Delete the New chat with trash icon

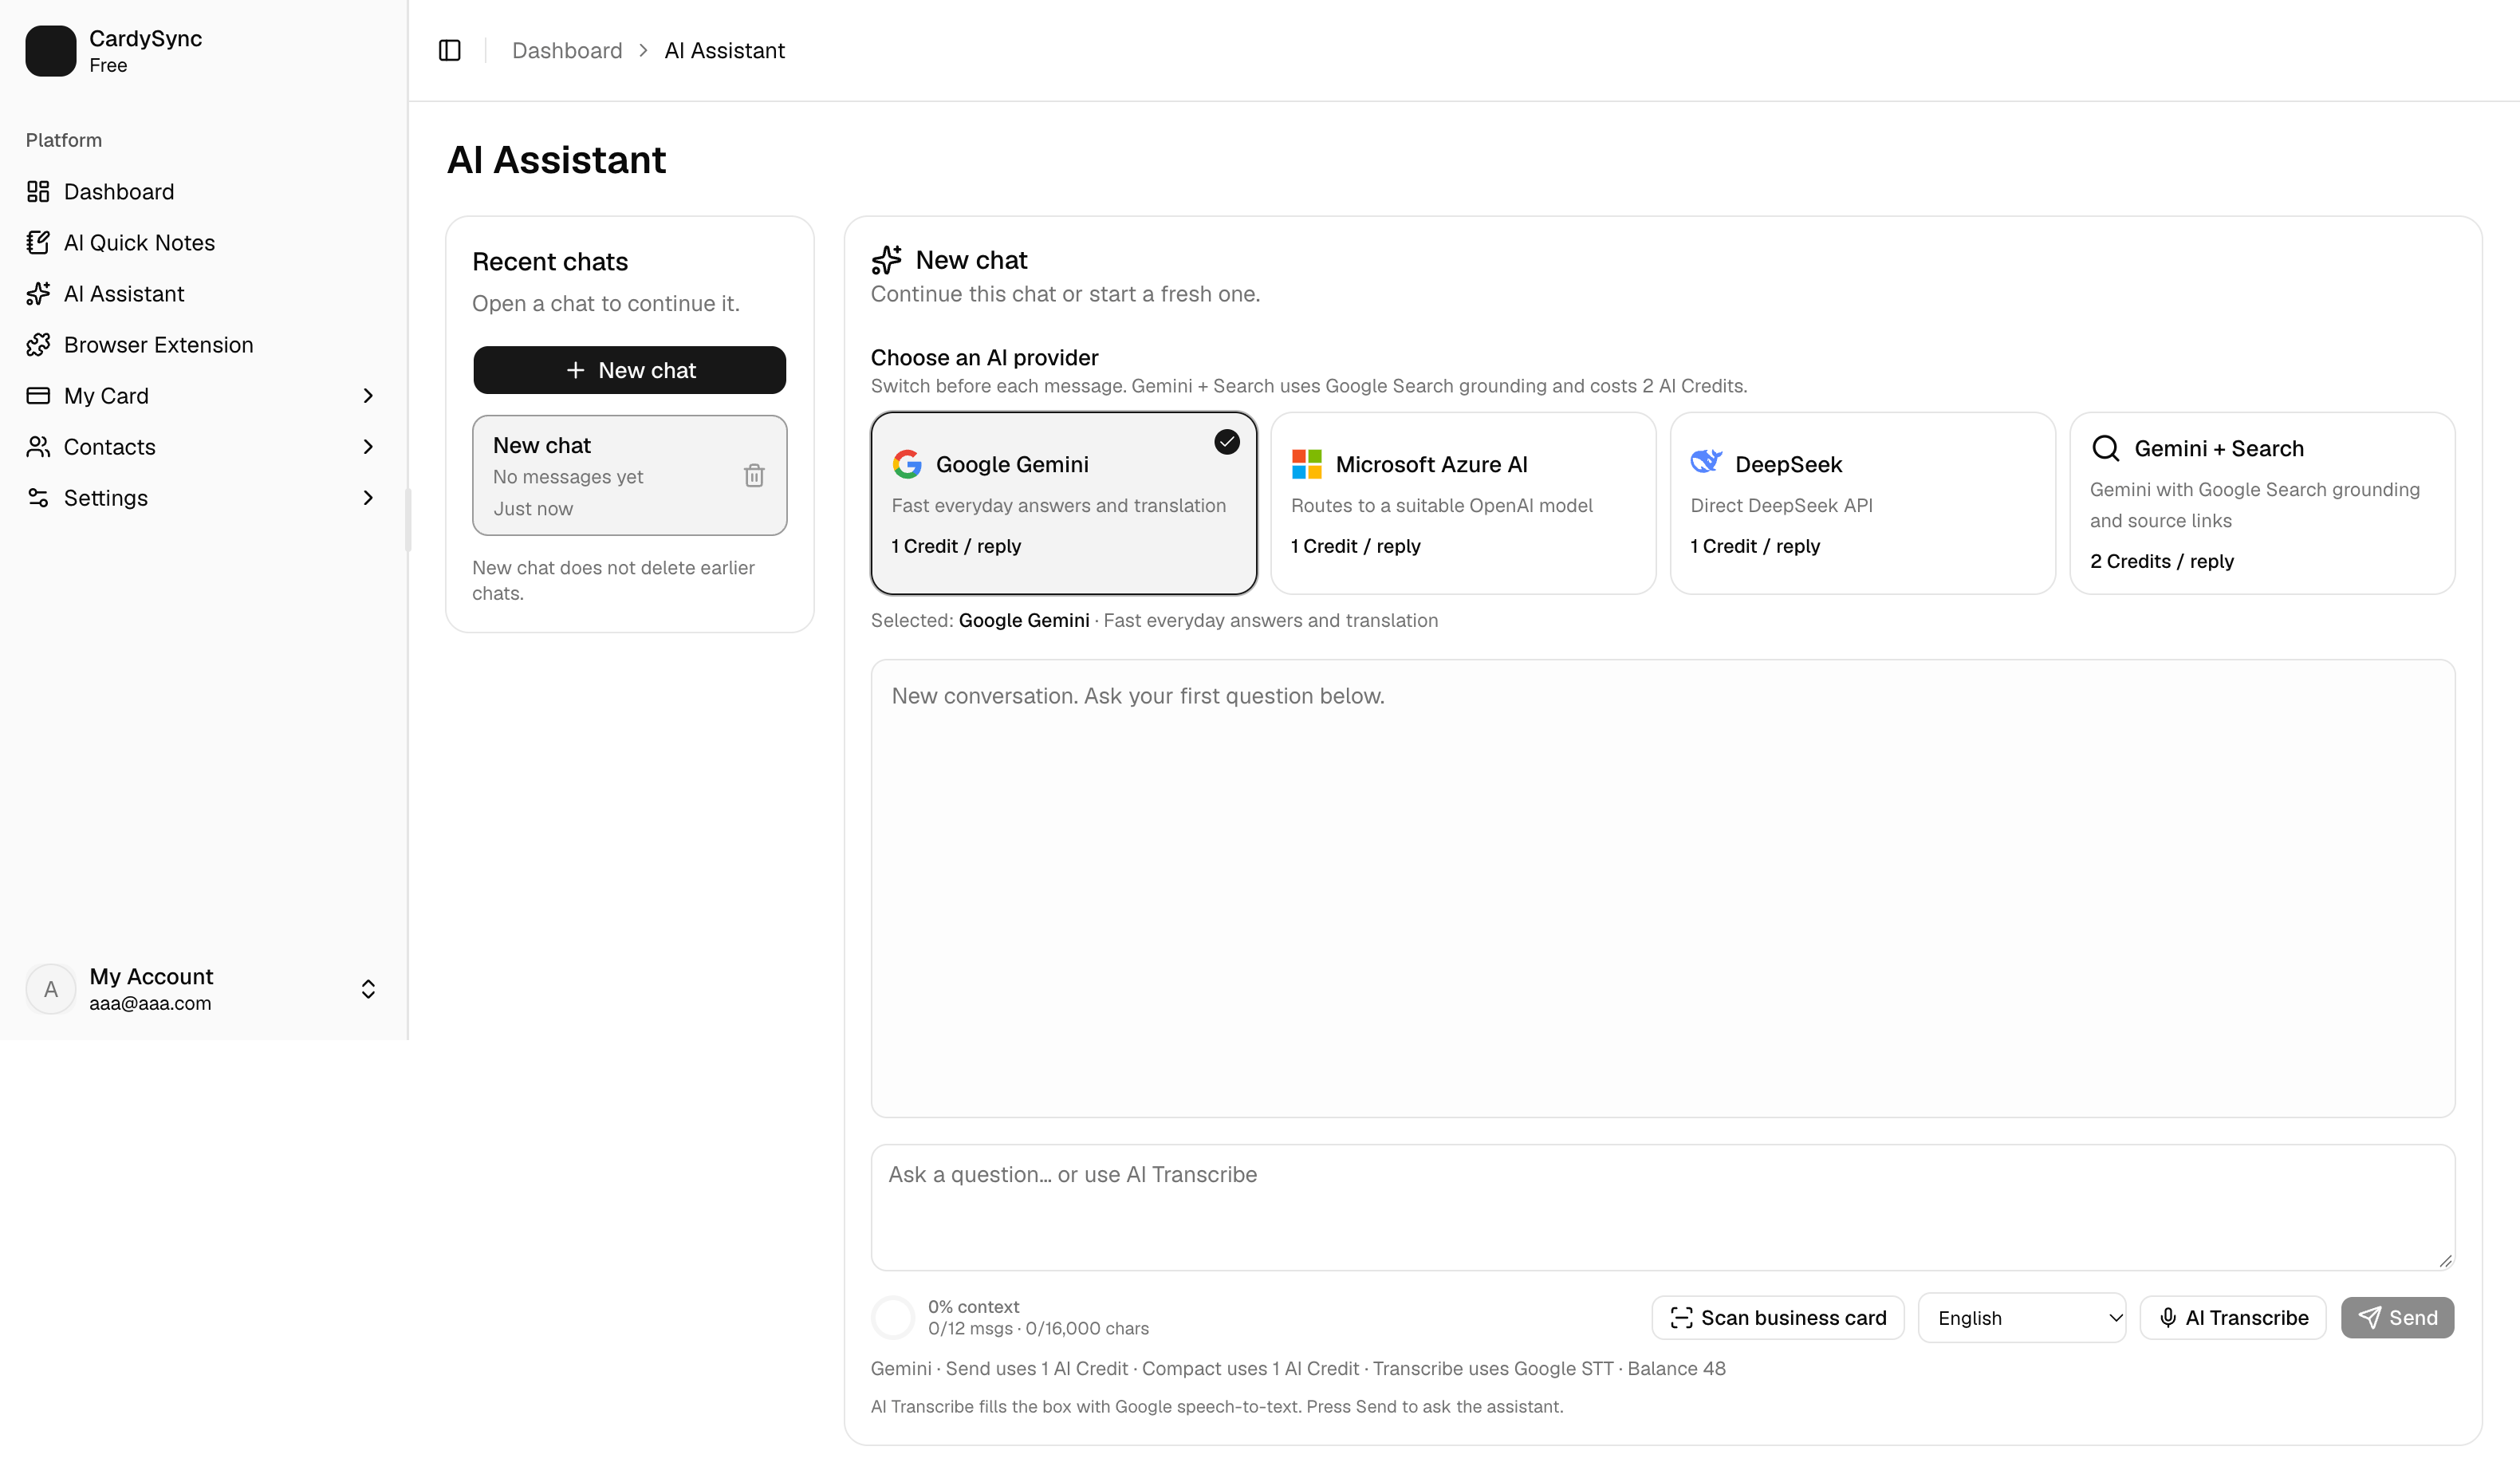pos(754,476)
